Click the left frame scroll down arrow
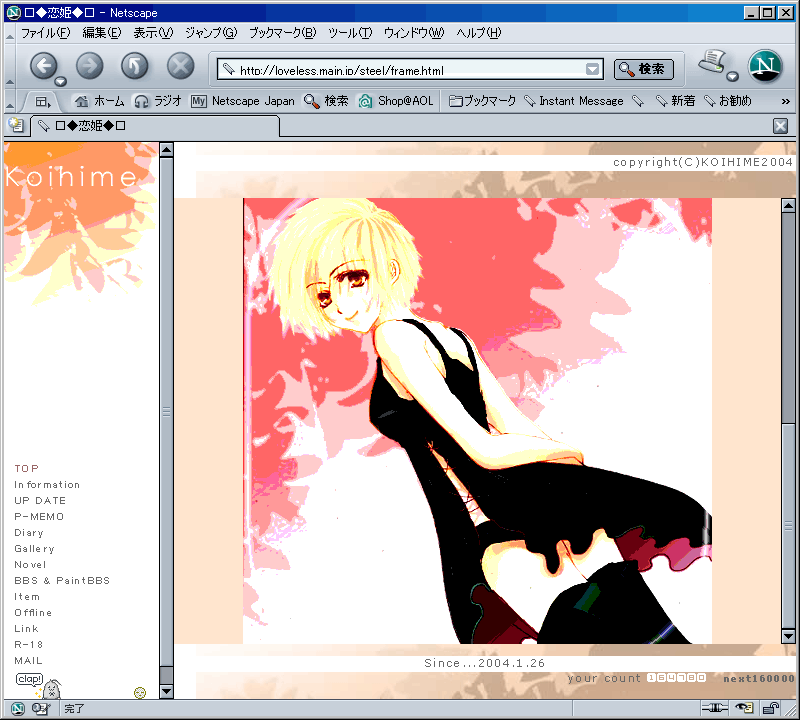This screenshot has height=720, width=800. (166, 691)
